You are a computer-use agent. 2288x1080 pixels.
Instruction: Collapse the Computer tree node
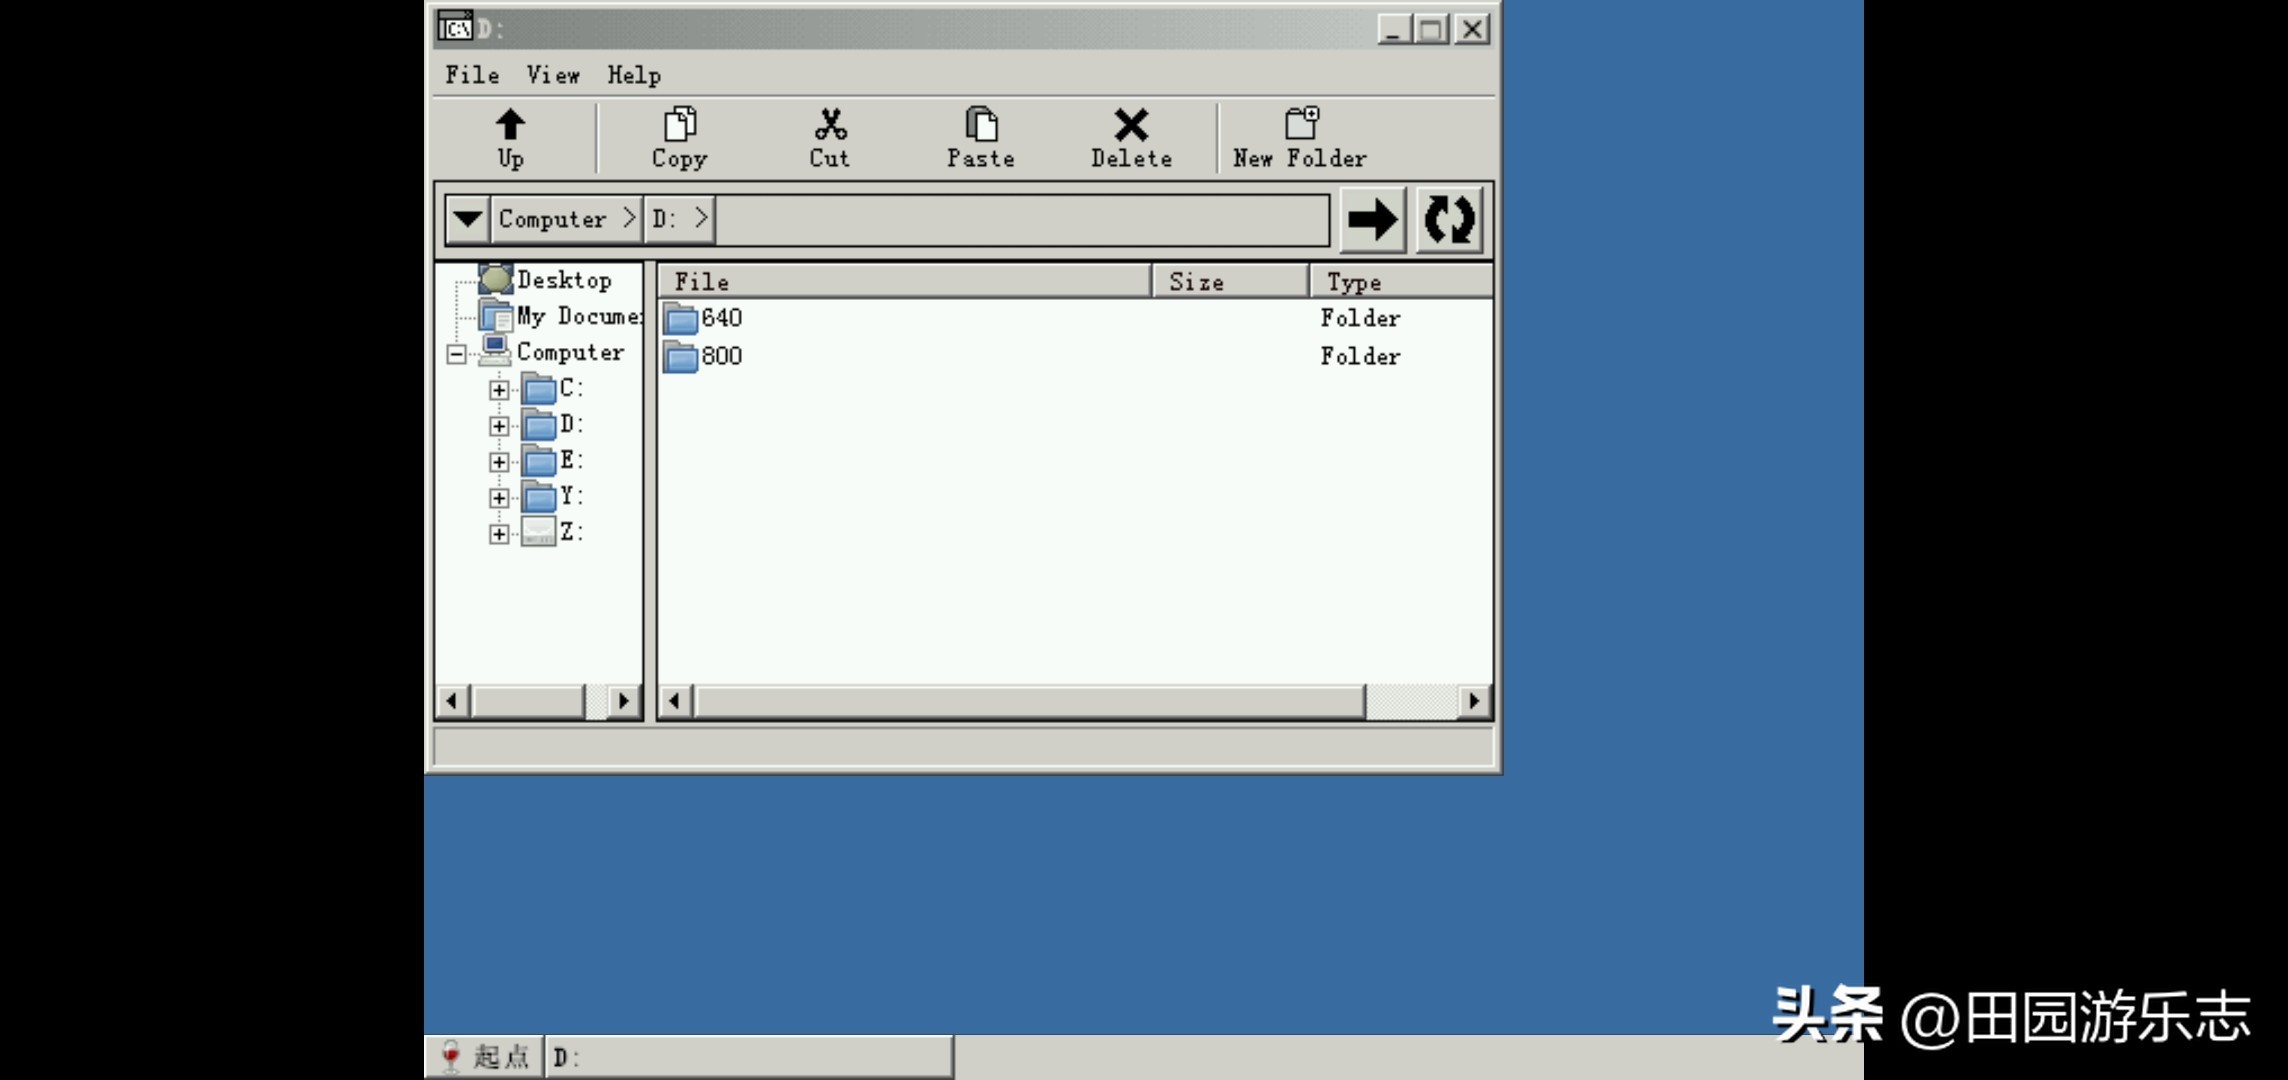pos(456,354)
